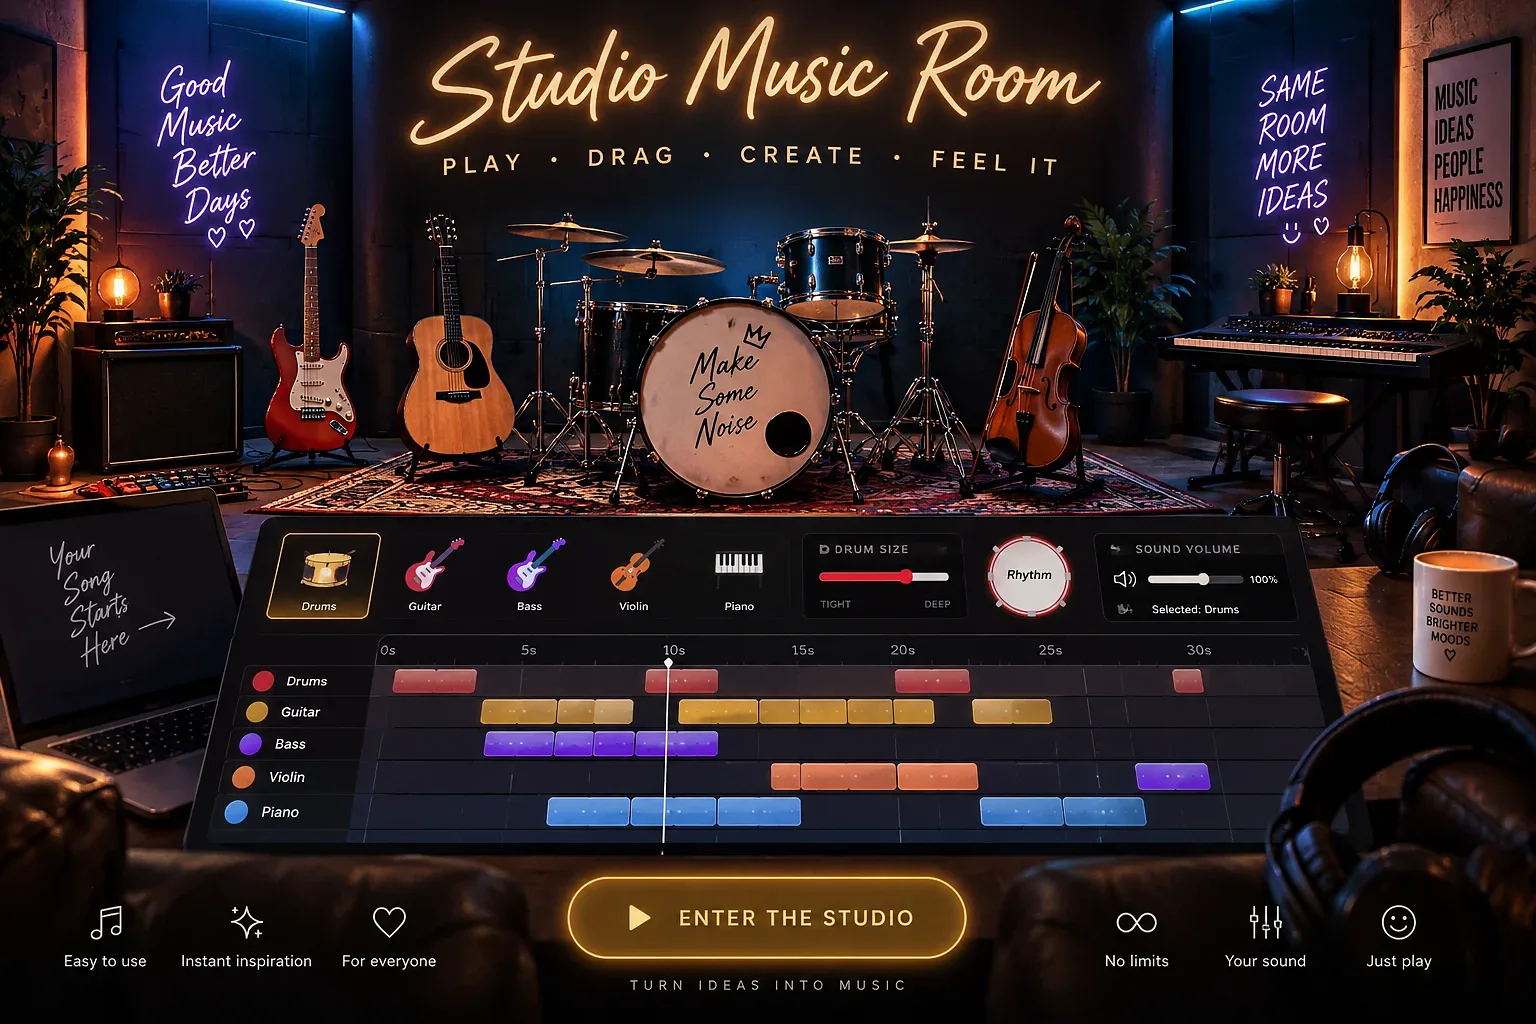Click the DEEP label under the Drum Size slider
The height and width of the screenshot is (1024, 1536).
tap(937, 604)
